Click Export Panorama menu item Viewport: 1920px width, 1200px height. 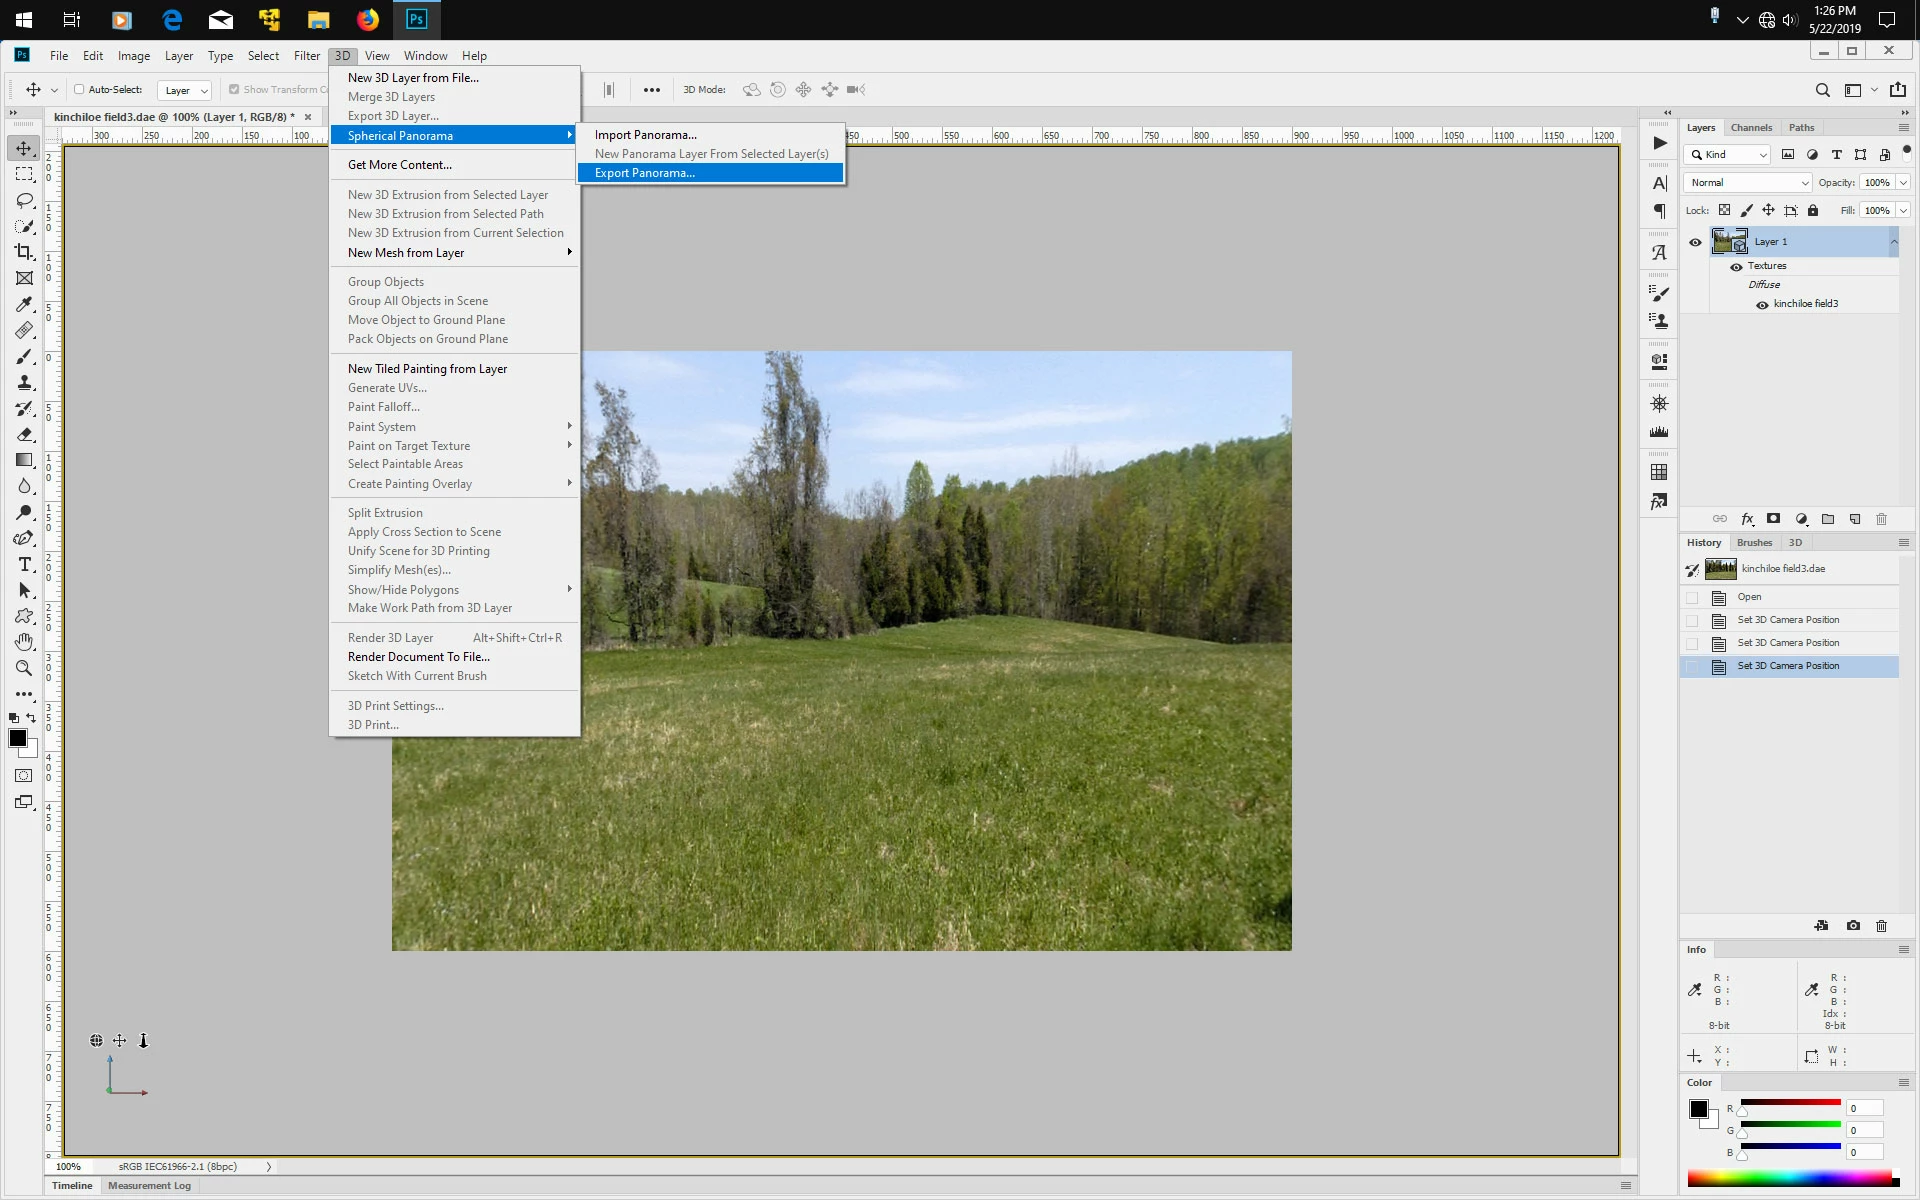tap(644, 173)
